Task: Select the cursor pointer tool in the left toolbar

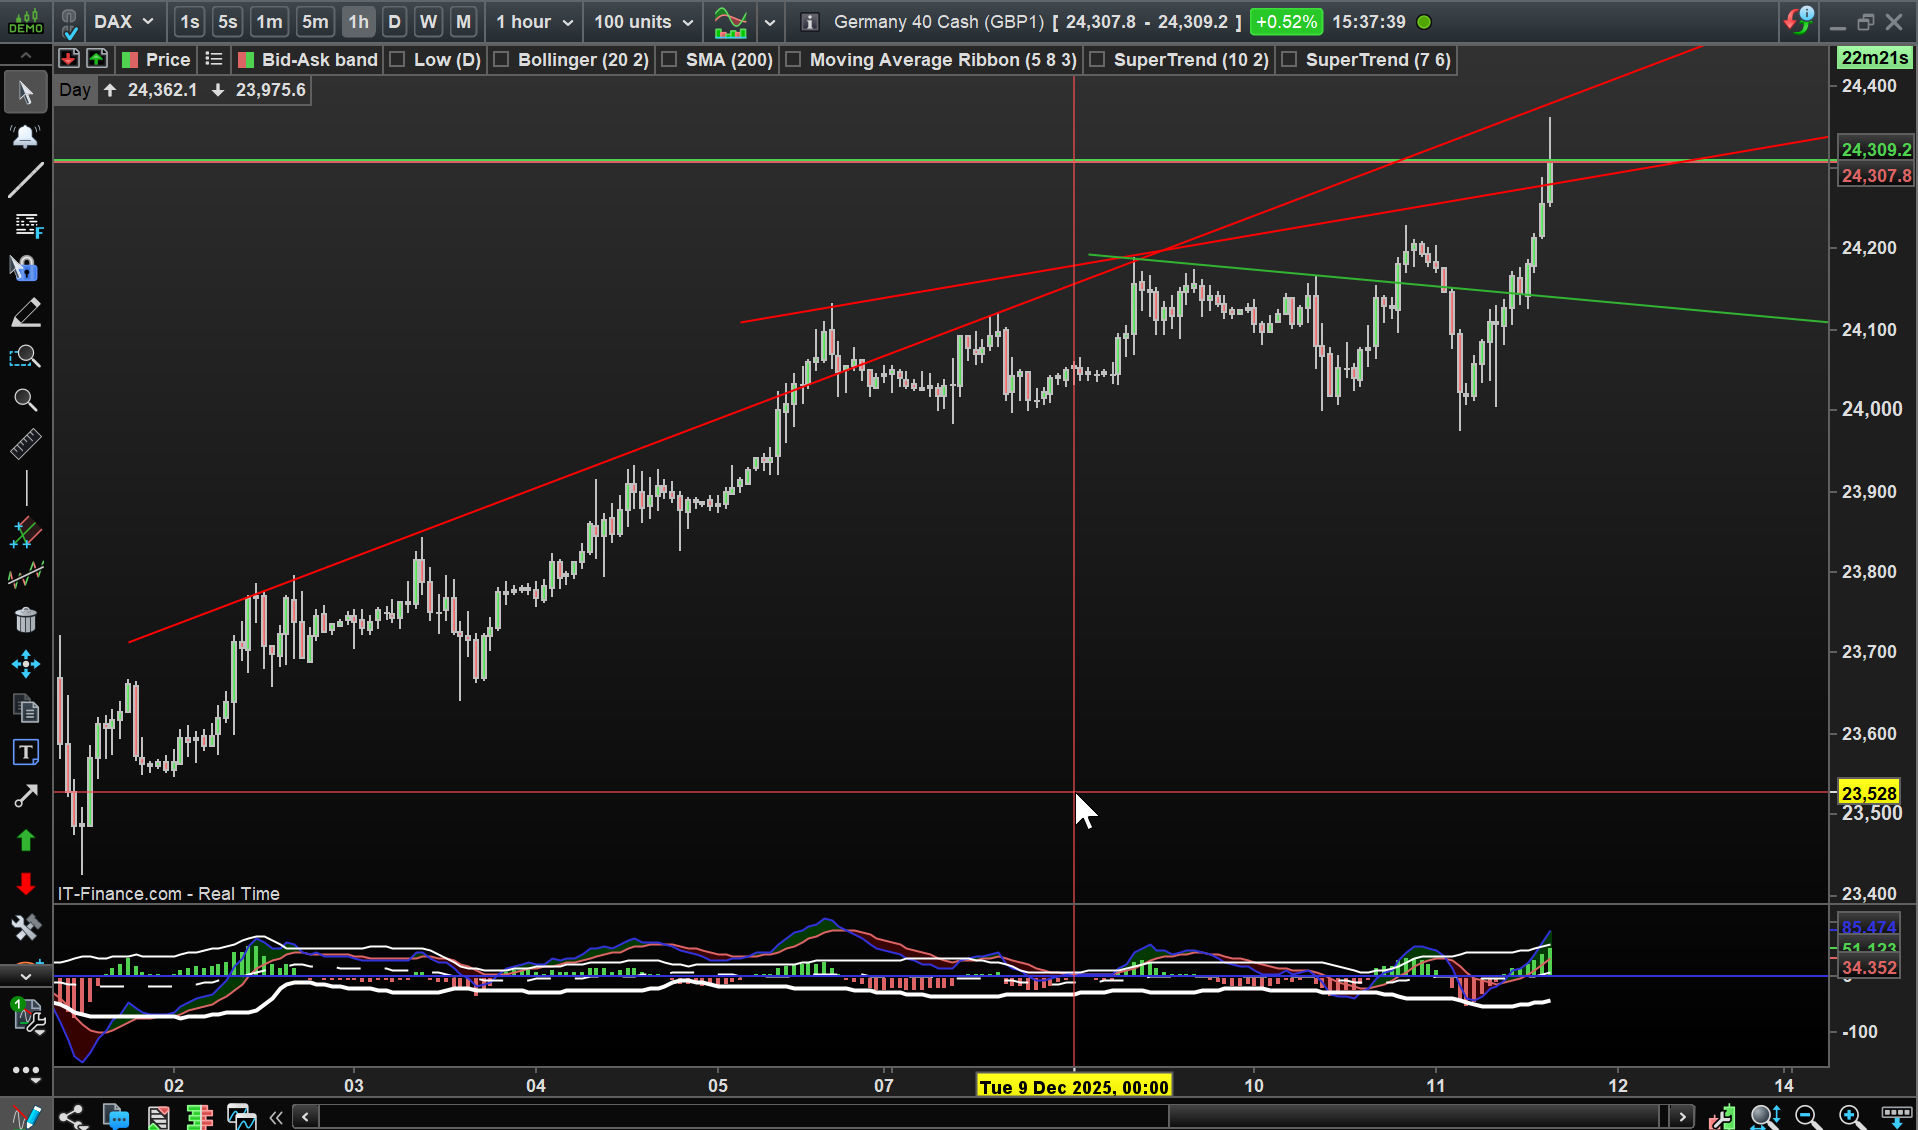Action: [x=25, y=93]
